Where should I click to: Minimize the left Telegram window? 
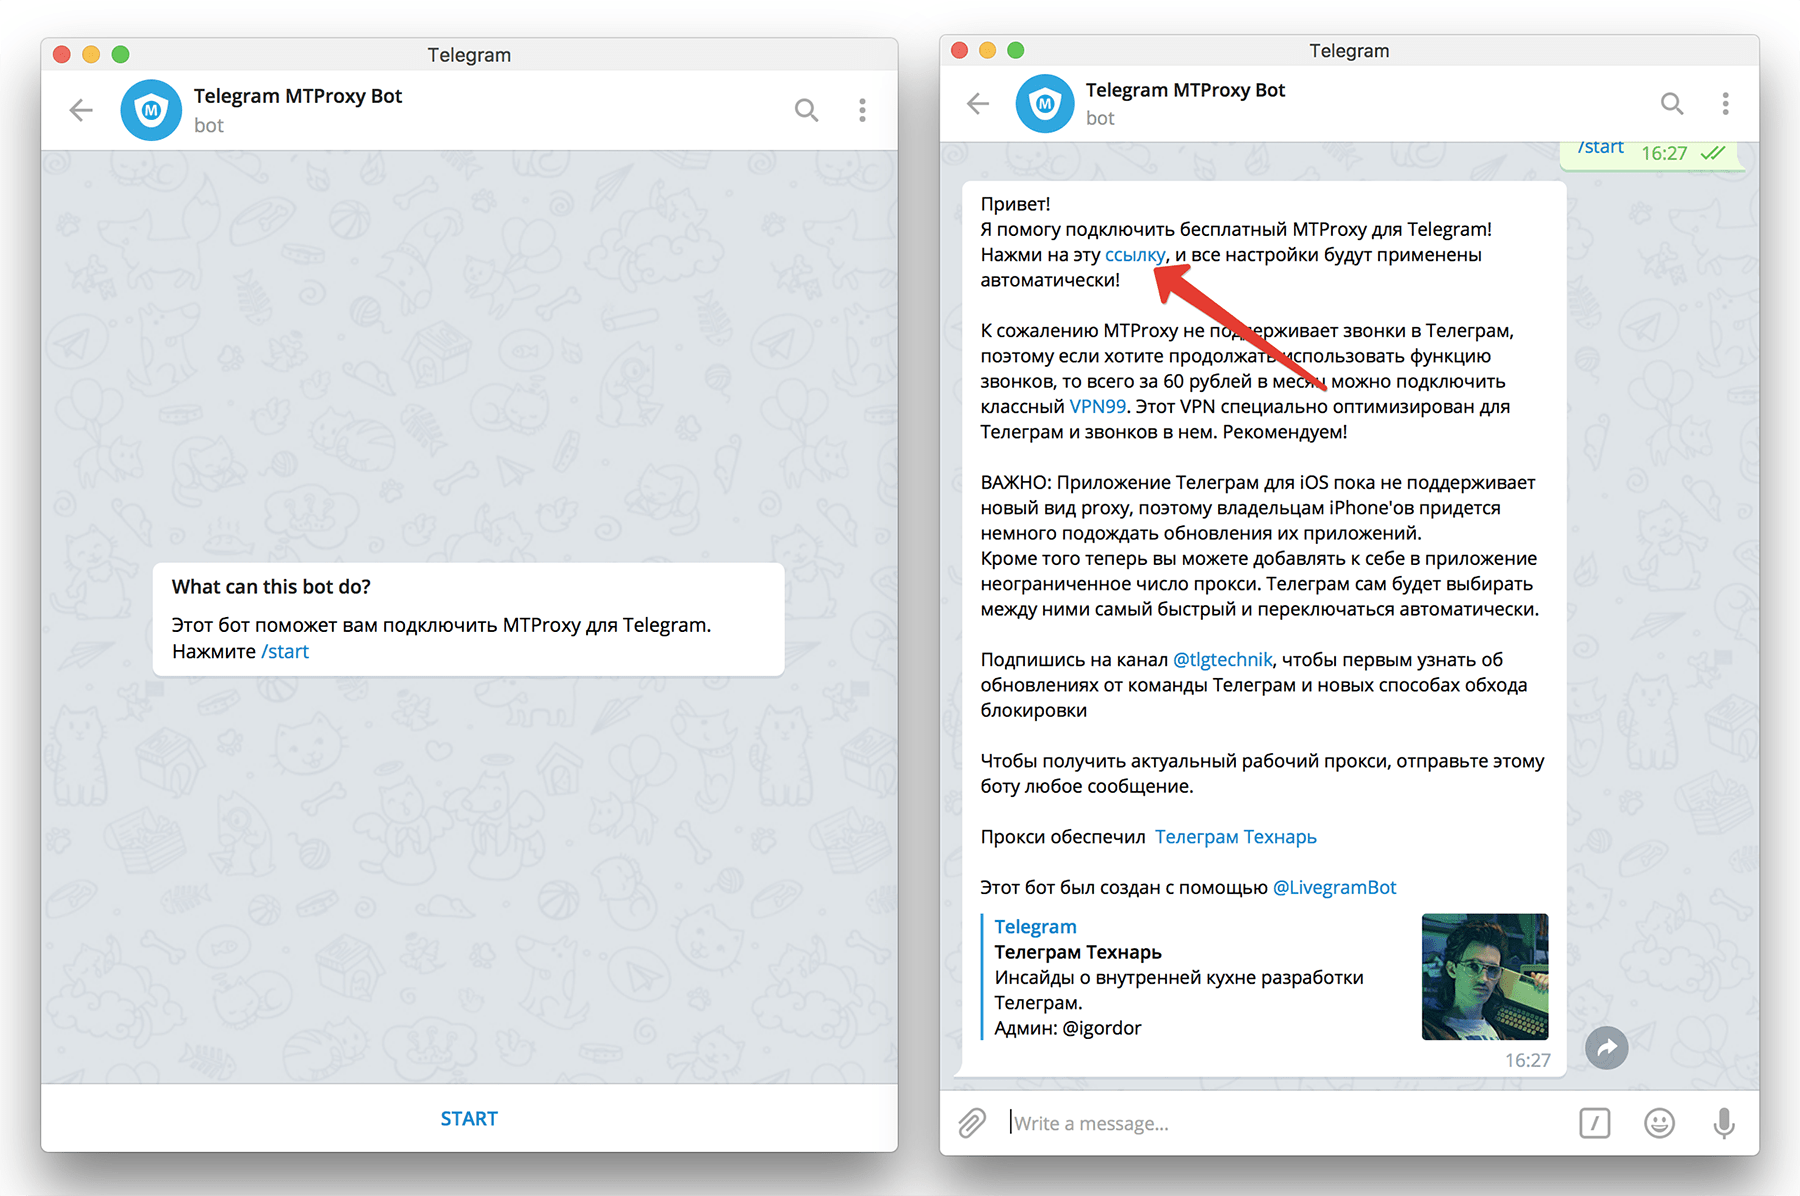tap(91, 54)
